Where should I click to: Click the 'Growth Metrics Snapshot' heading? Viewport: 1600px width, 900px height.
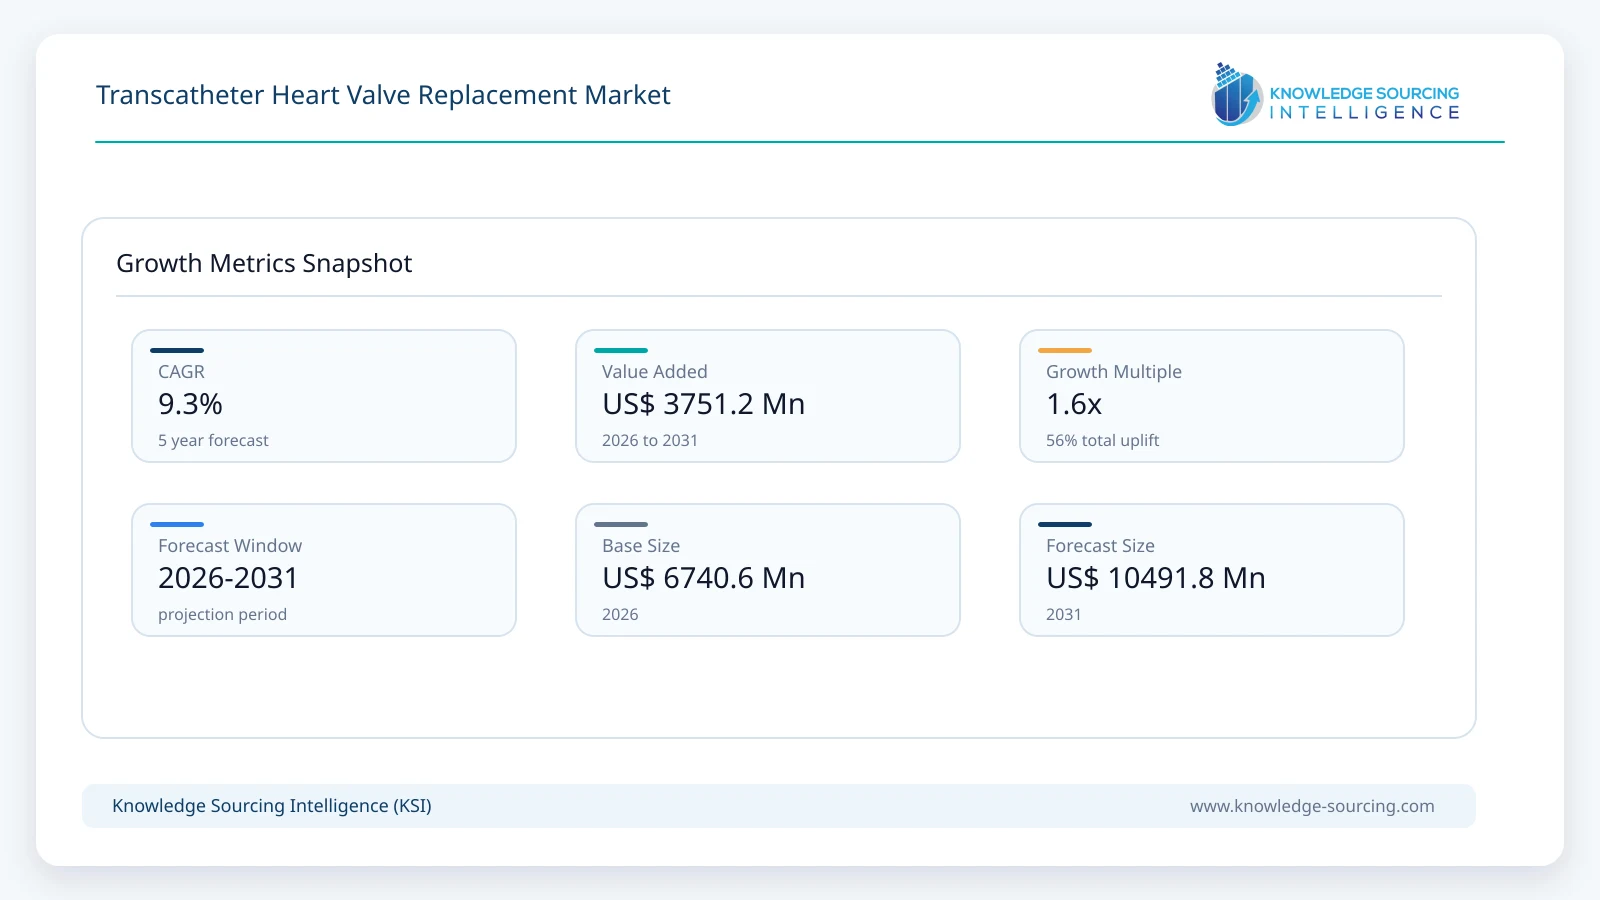[264, 263]
